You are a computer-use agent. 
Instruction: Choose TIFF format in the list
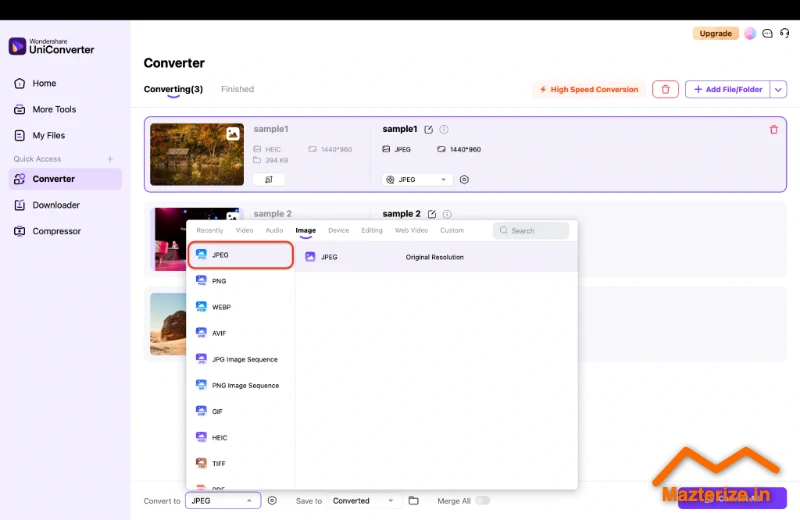[x=241, y=463]
